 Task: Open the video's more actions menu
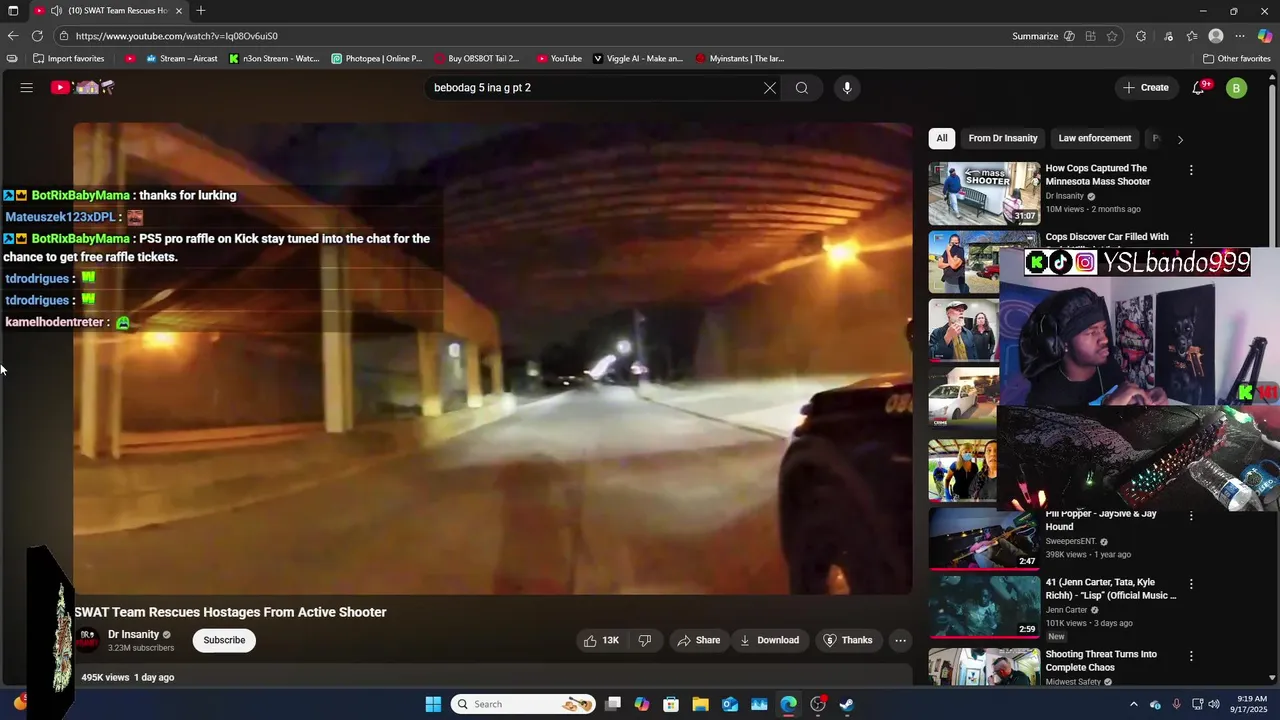900,640
